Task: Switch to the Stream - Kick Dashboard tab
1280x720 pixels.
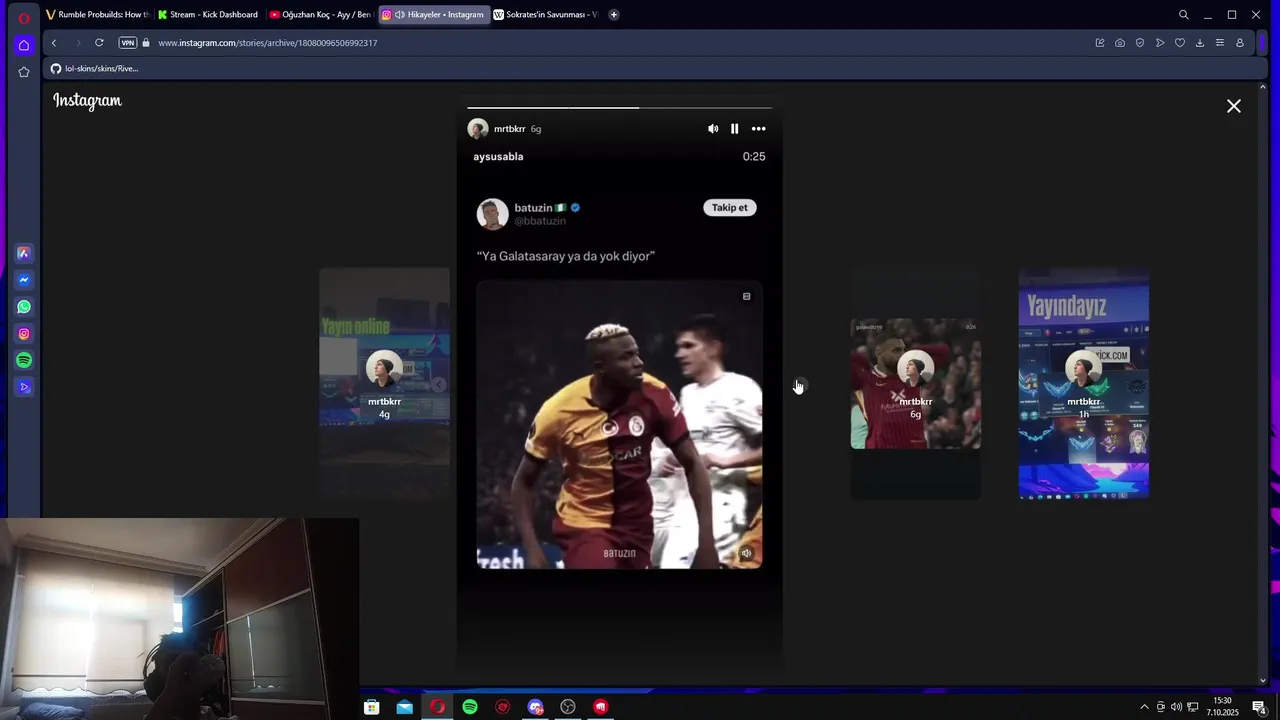Action: coord(209,15)
